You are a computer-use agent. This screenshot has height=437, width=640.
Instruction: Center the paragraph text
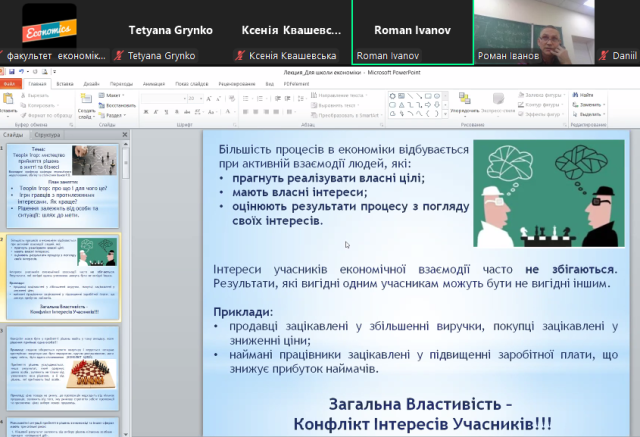pyautogui.click(x=256, y=112)
